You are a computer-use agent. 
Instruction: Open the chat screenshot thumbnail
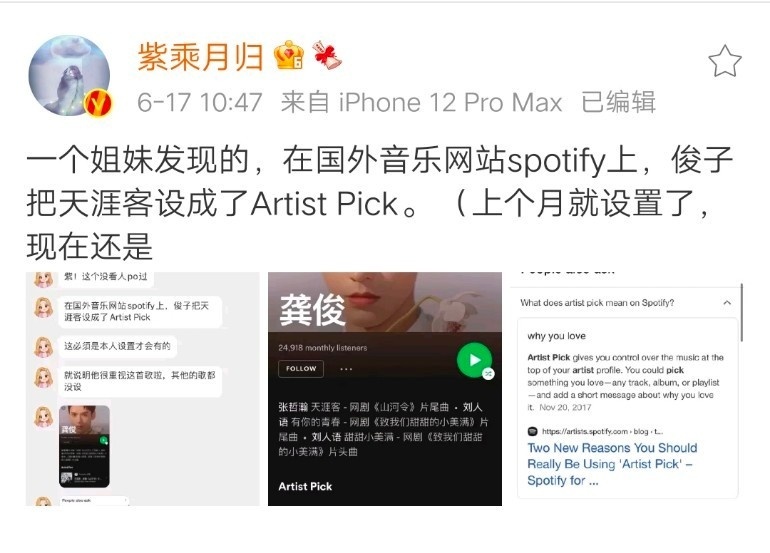(142, 388)
